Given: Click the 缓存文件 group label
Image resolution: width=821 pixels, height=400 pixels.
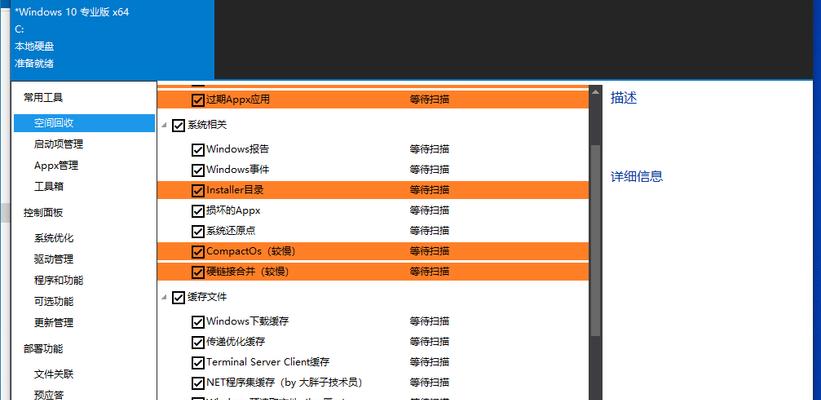Looking at the screenshot, I should (x=207, y=297).
